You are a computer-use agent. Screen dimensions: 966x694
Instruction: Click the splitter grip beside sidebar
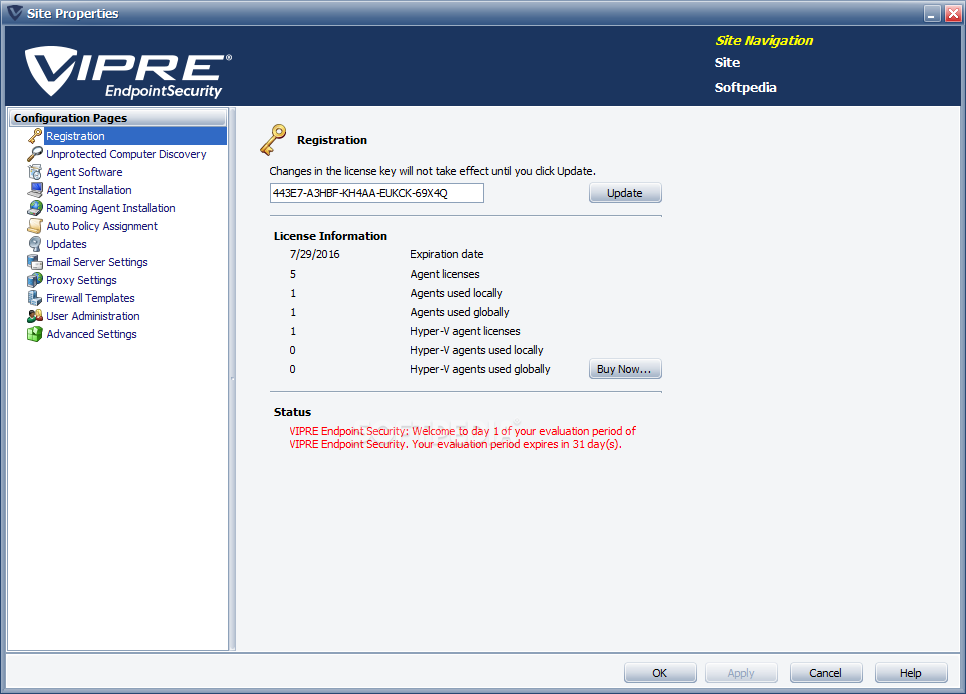click(x=232, y=378)
